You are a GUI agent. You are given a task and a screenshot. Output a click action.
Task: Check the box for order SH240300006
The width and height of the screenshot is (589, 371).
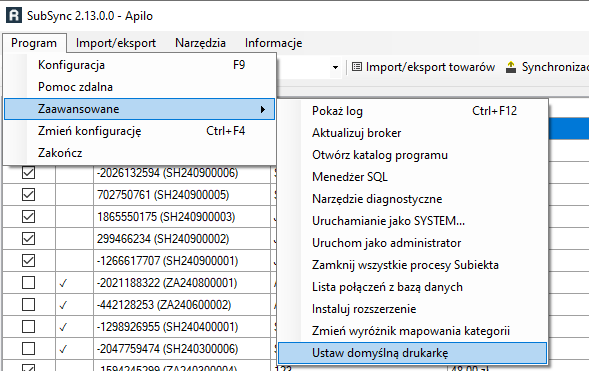click(29, 349)
